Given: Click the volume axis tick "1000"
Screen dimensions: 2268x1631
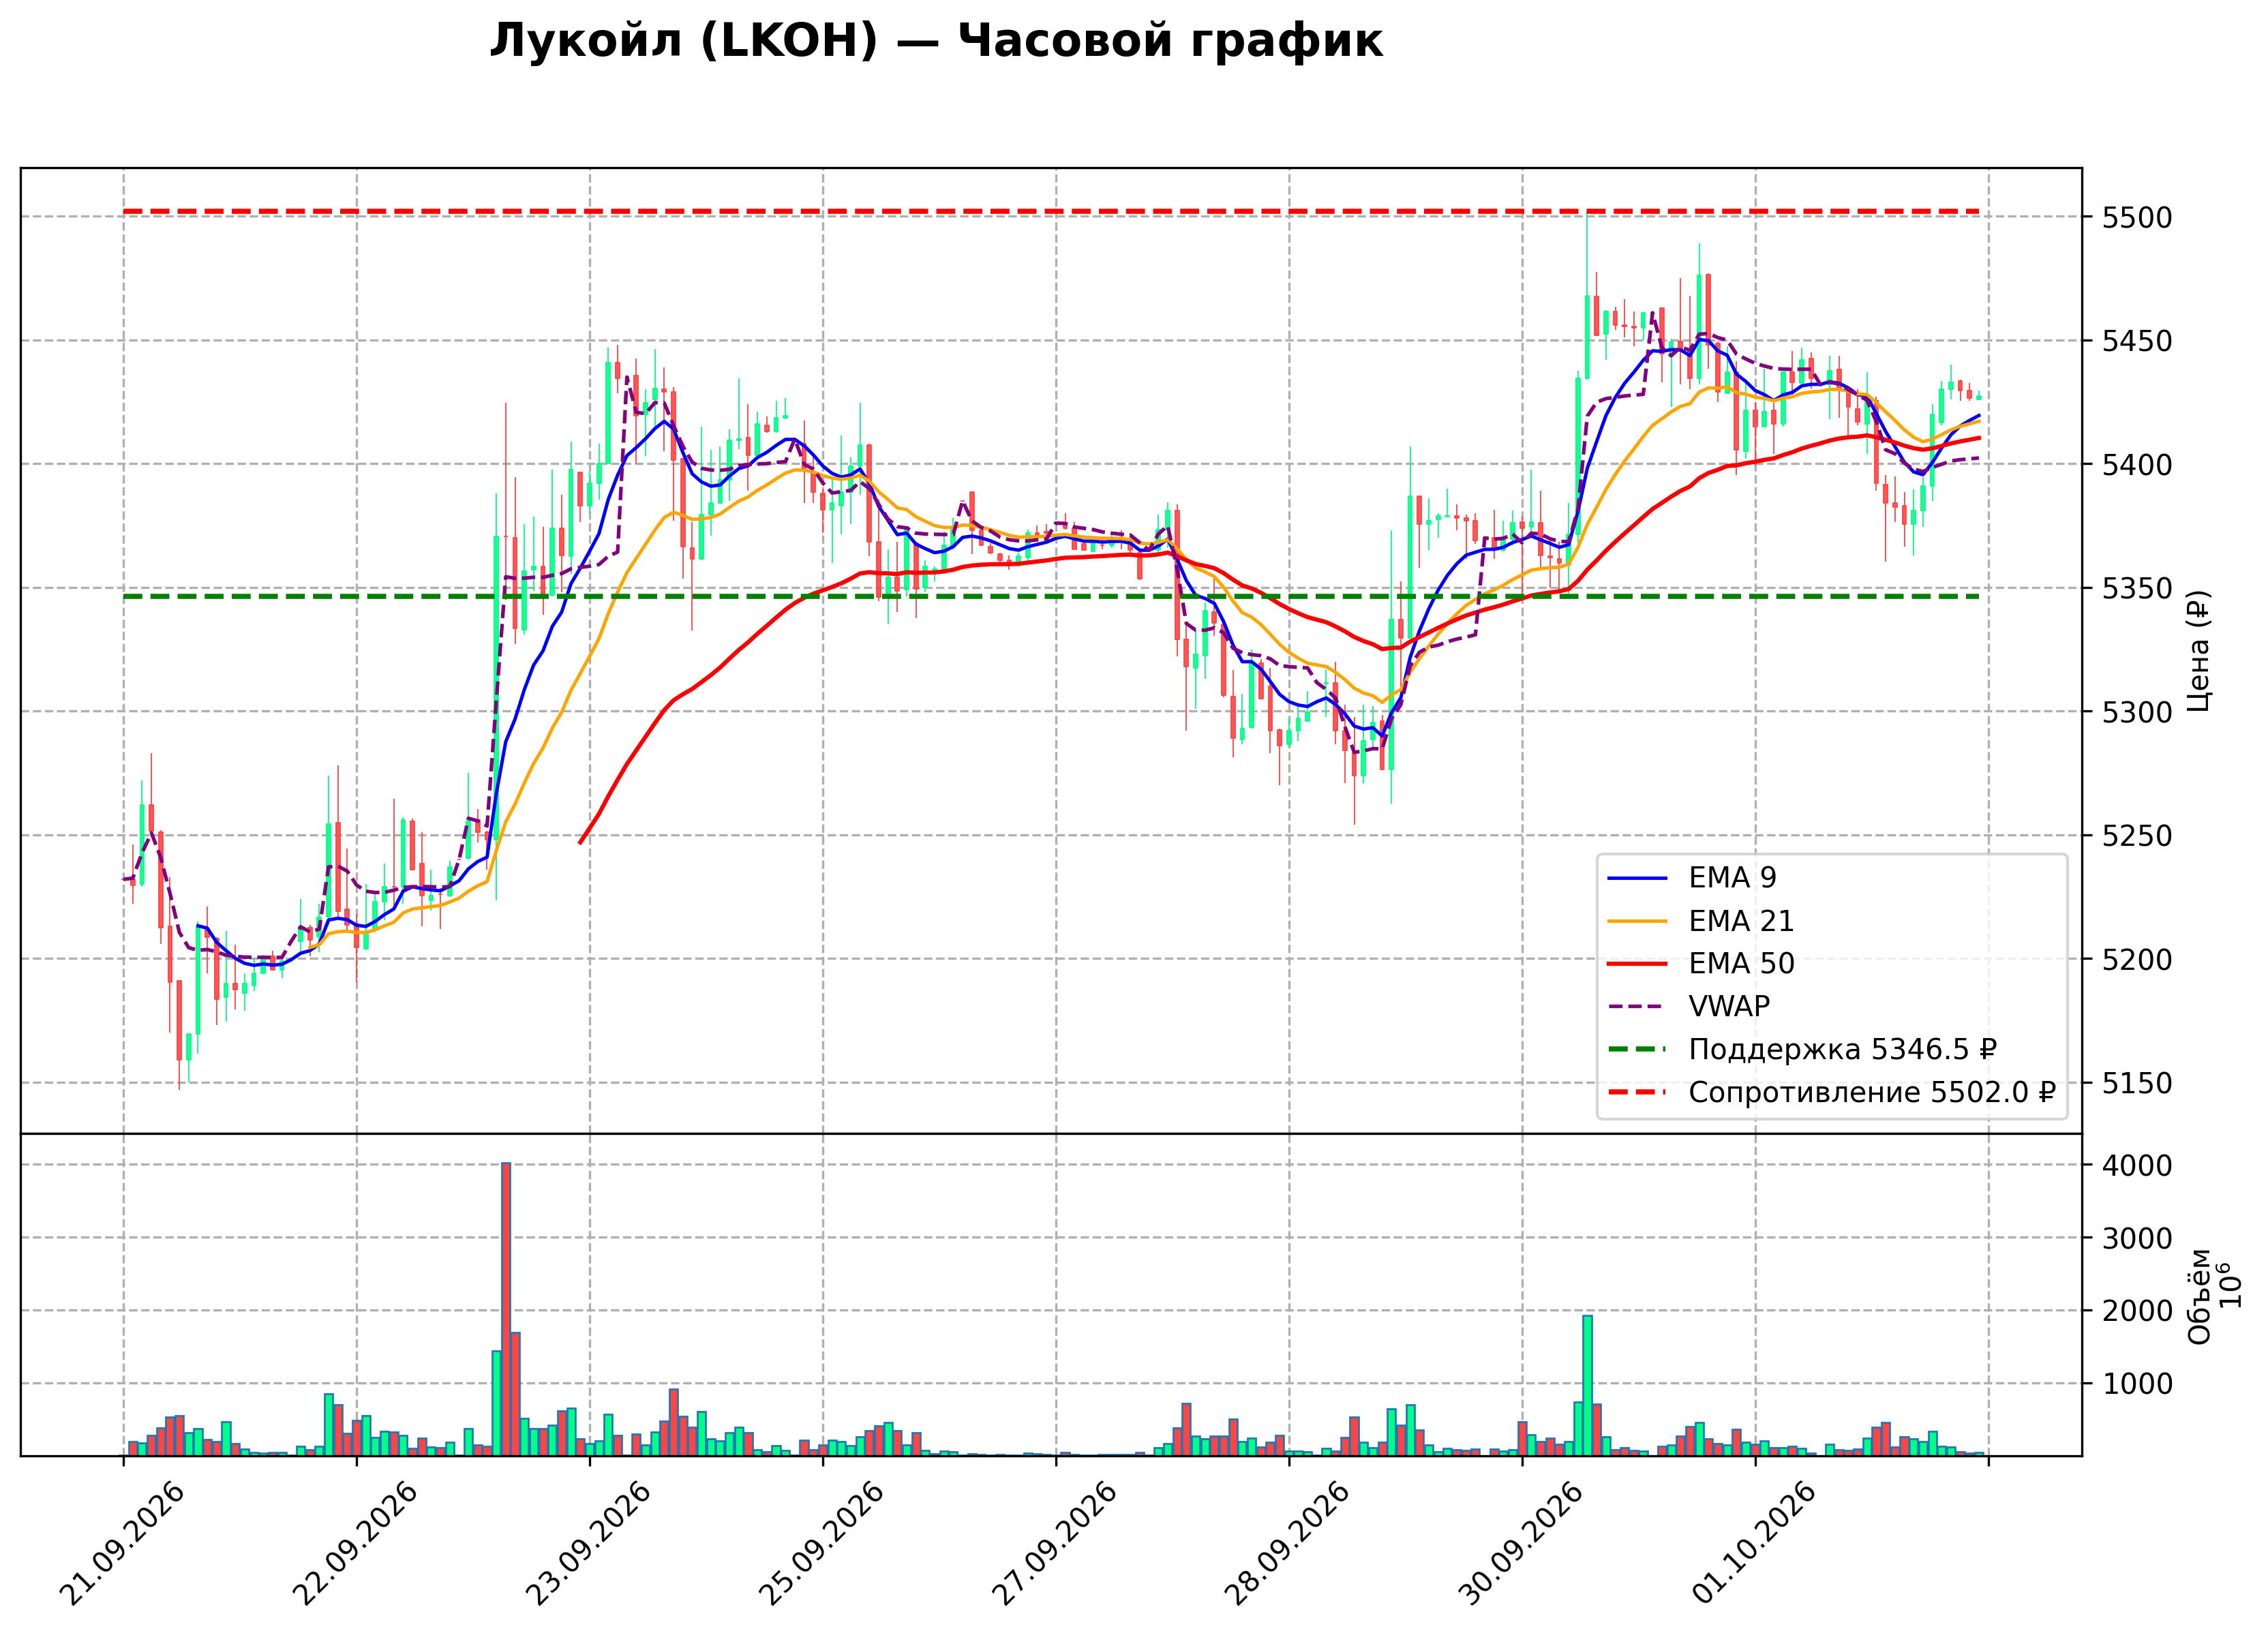Looking at the screenshot, I should (2137, 1384).
